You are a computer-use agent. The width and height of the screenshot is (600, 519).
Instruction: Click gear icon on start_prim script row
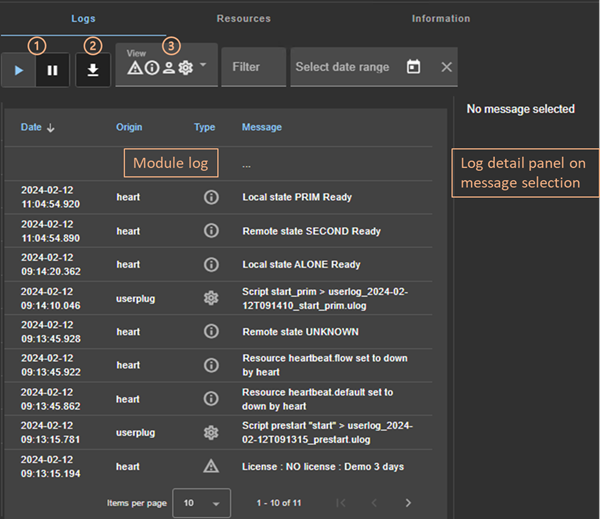210,297
